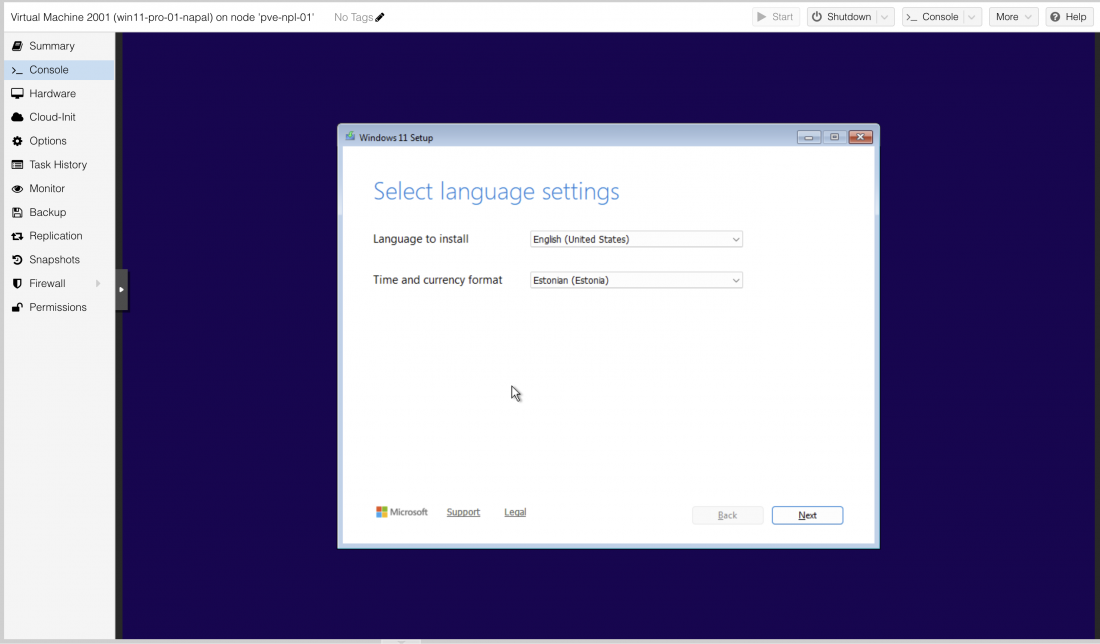Click the Replication arrows icon

pyautogui.click(x=18, y=236)
